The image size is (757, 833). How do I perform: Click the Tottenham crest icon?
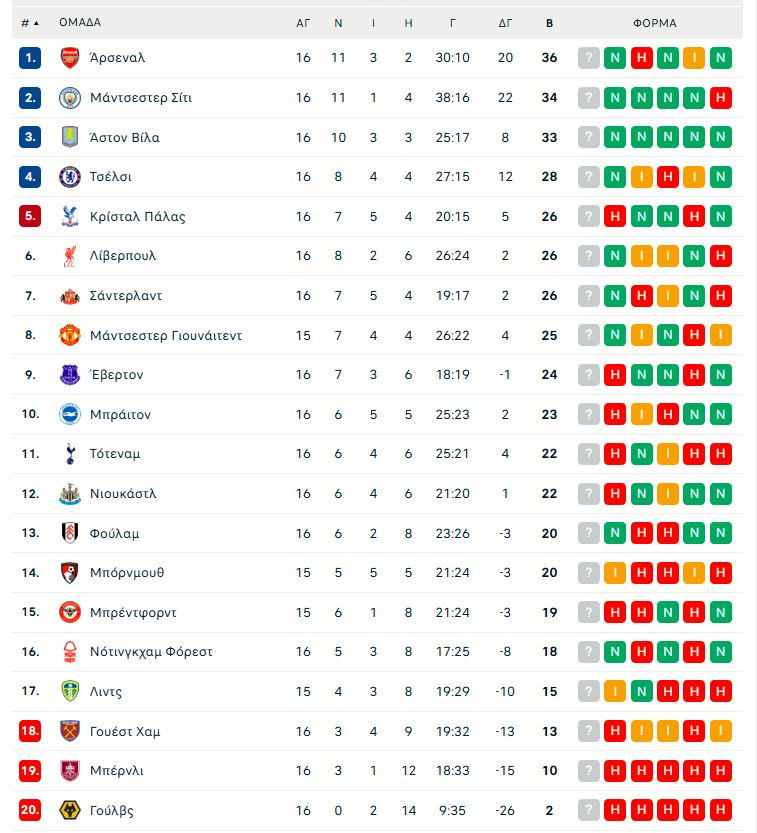click(x=69, y=454)
